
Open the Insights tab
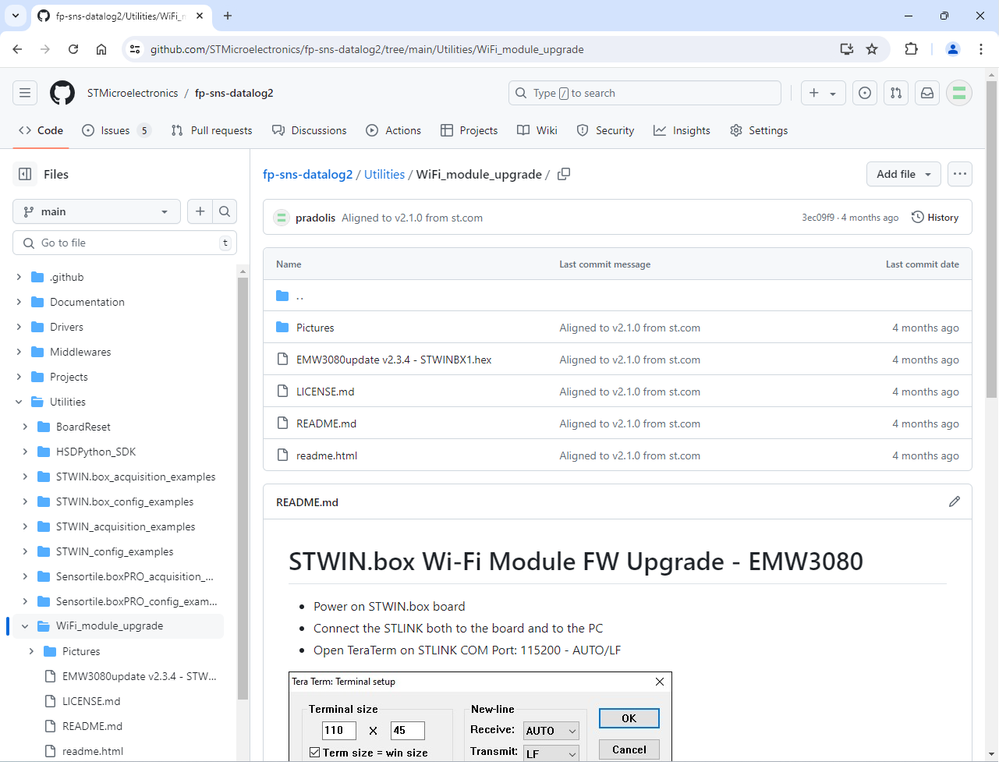point(682,131)
